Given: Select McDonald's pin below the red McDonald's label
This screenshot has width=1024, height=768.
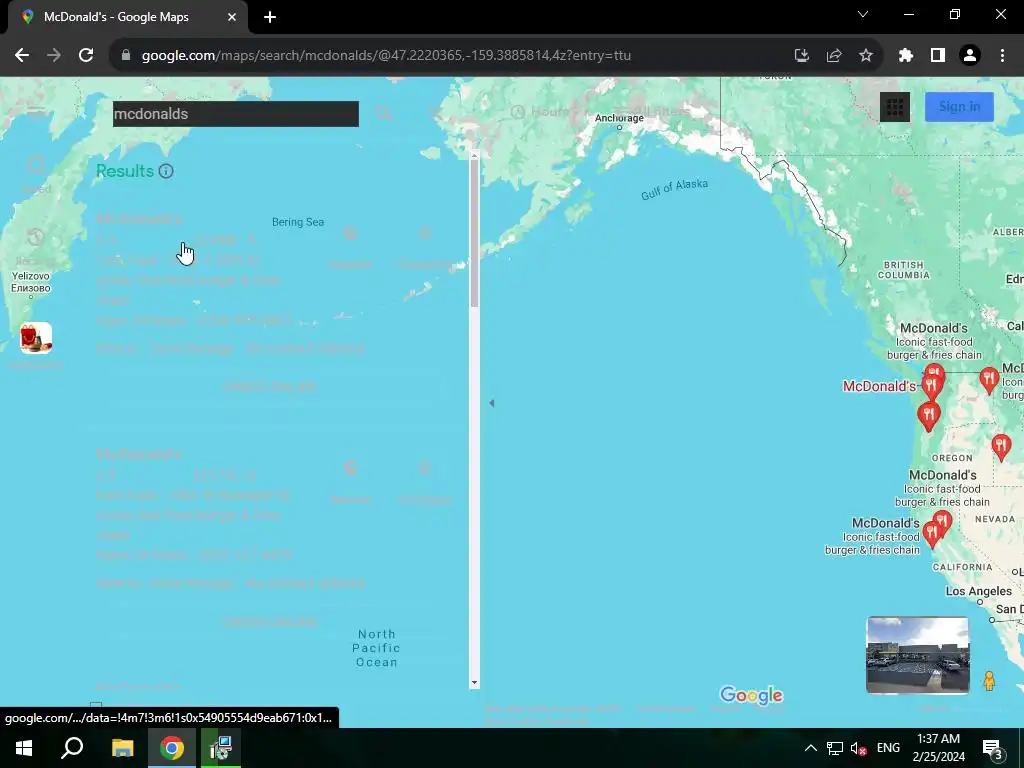Looking at the screenshot, I should tap(929, 415).
